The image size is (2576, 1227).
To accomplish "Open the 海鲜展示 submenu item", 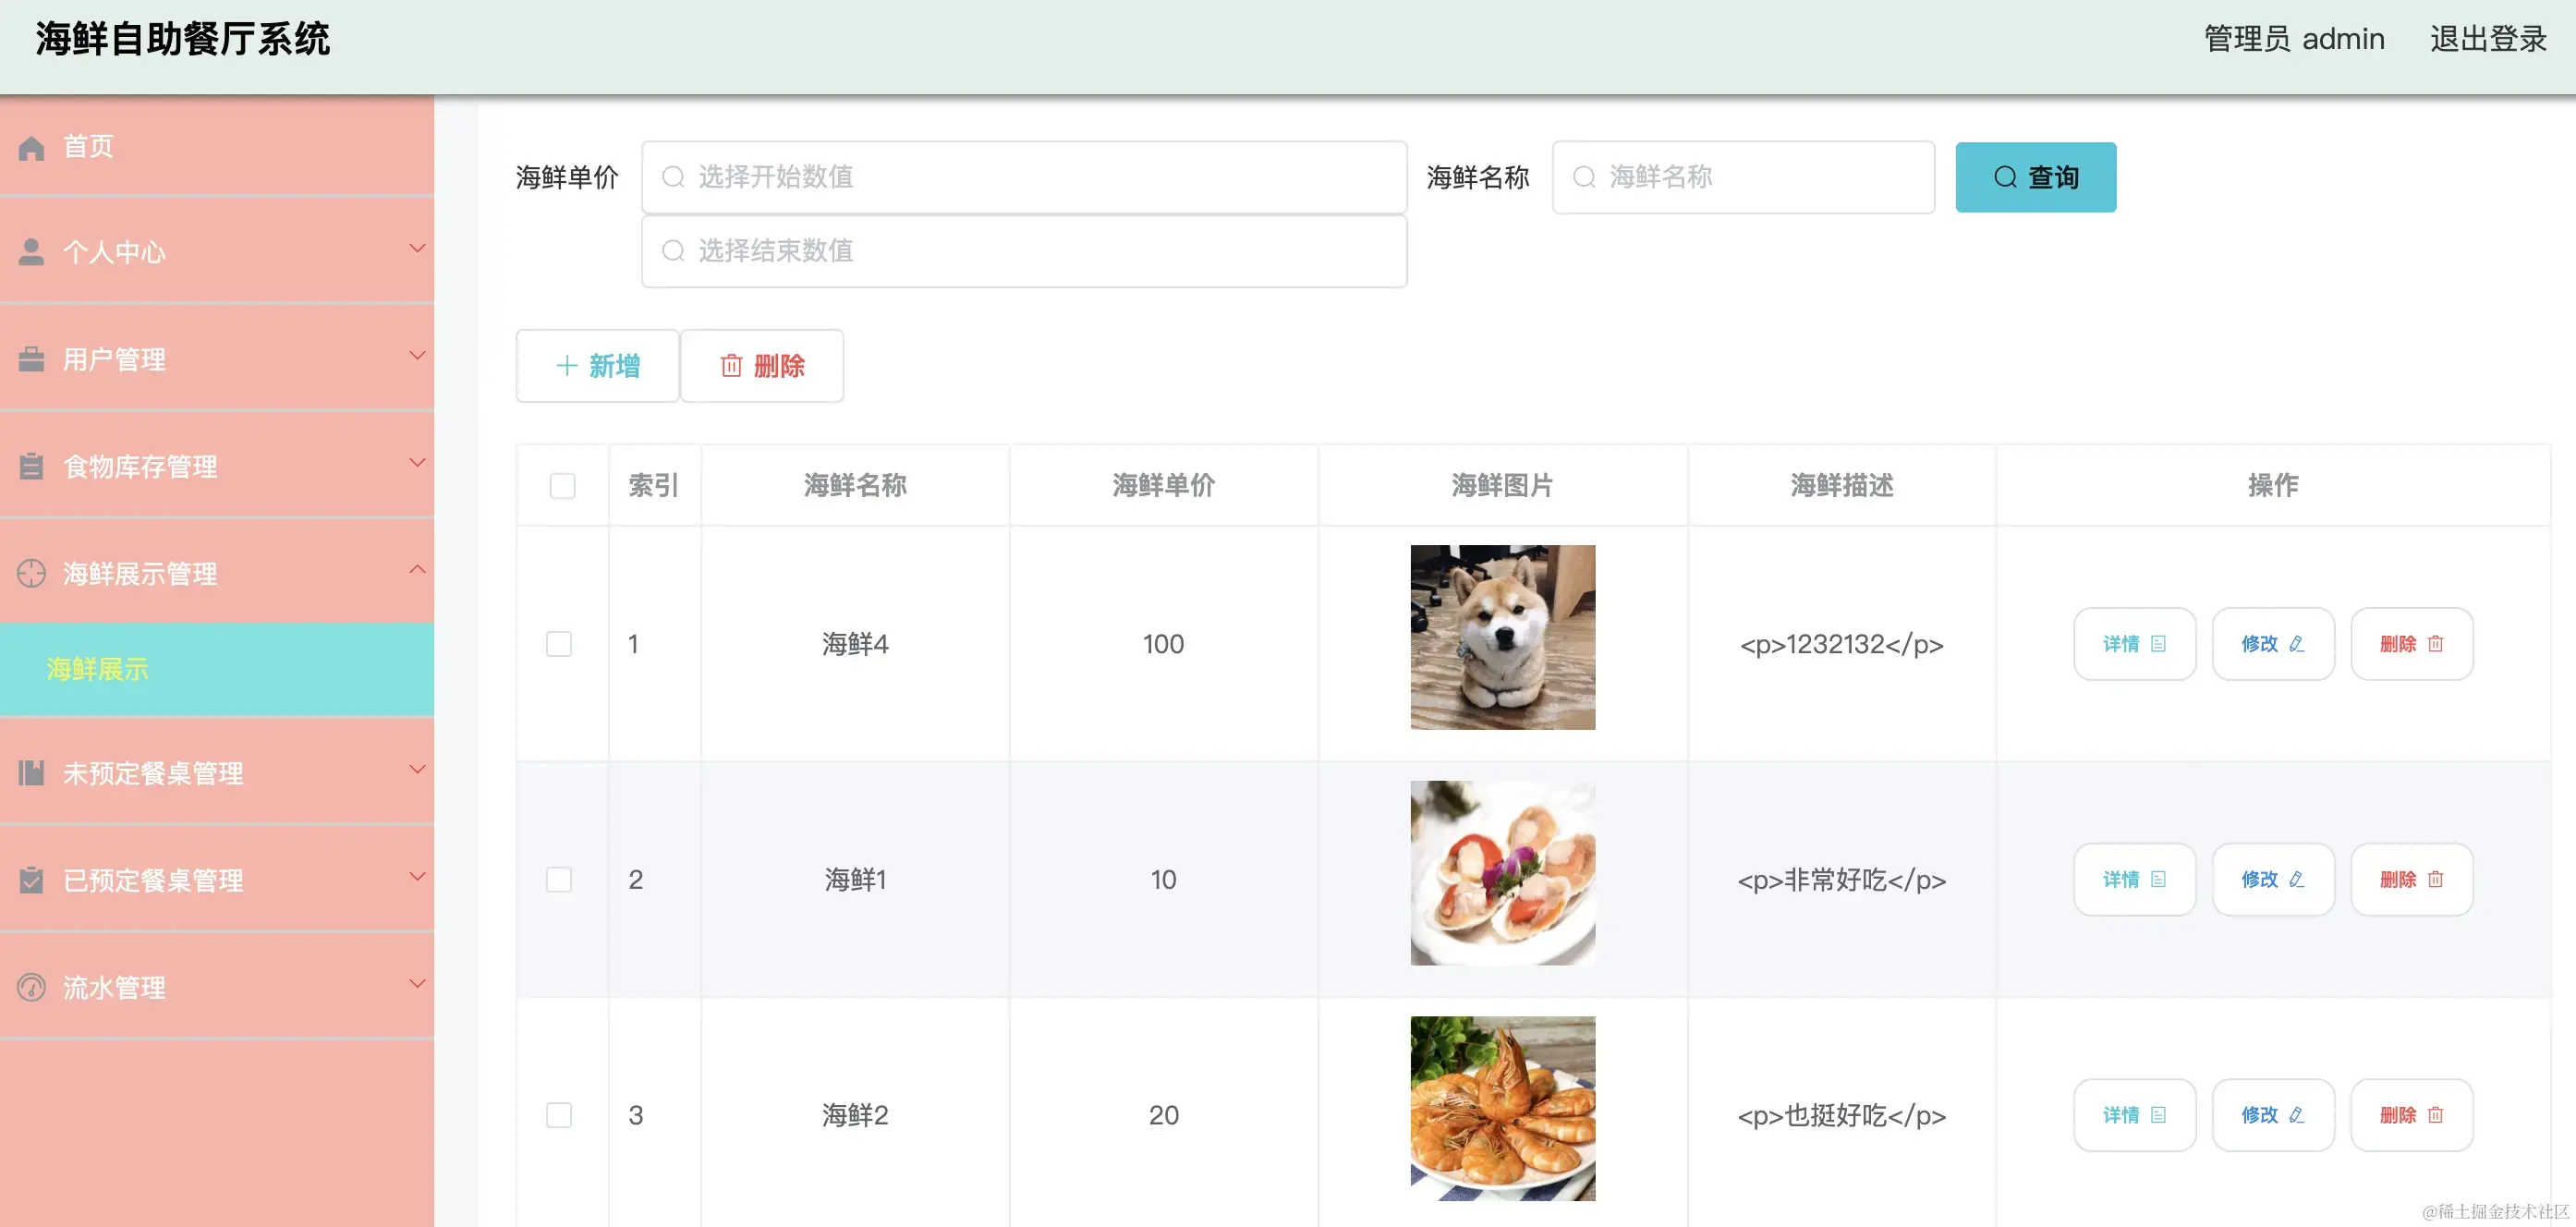I will coord(98,669).
